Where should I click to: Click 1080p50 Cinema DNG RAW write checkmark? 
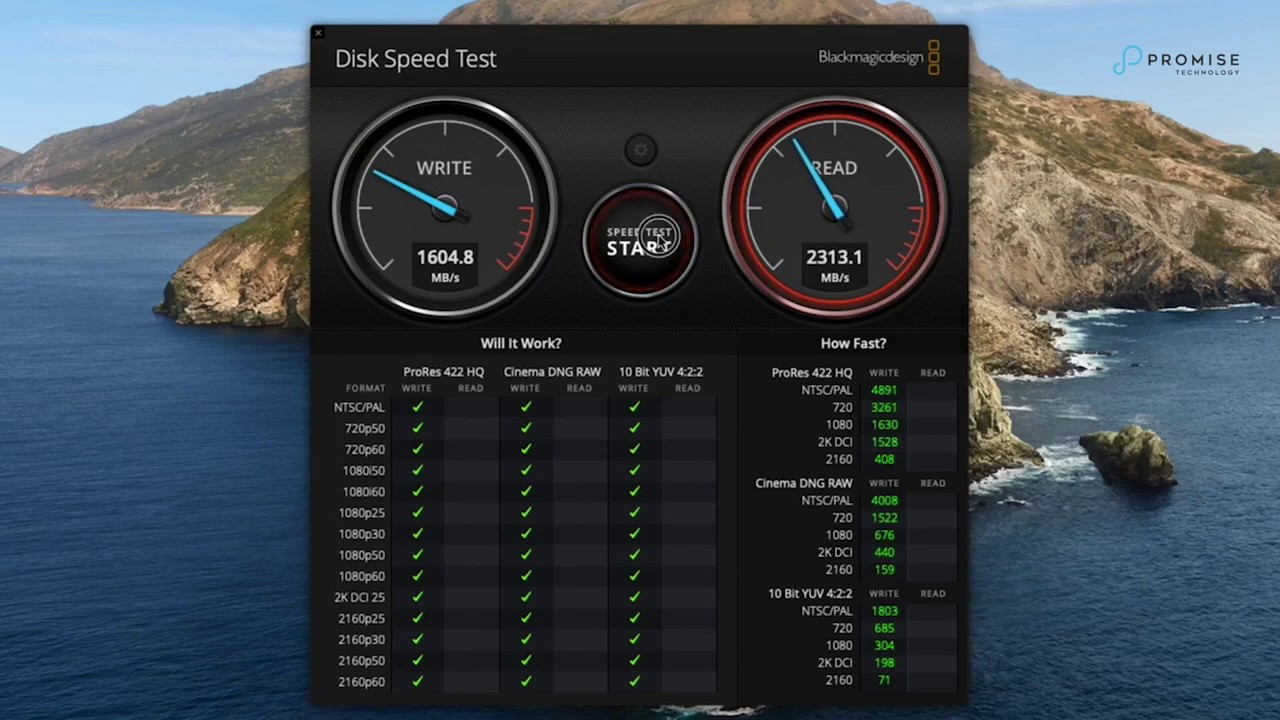click(x=525, y=555)
